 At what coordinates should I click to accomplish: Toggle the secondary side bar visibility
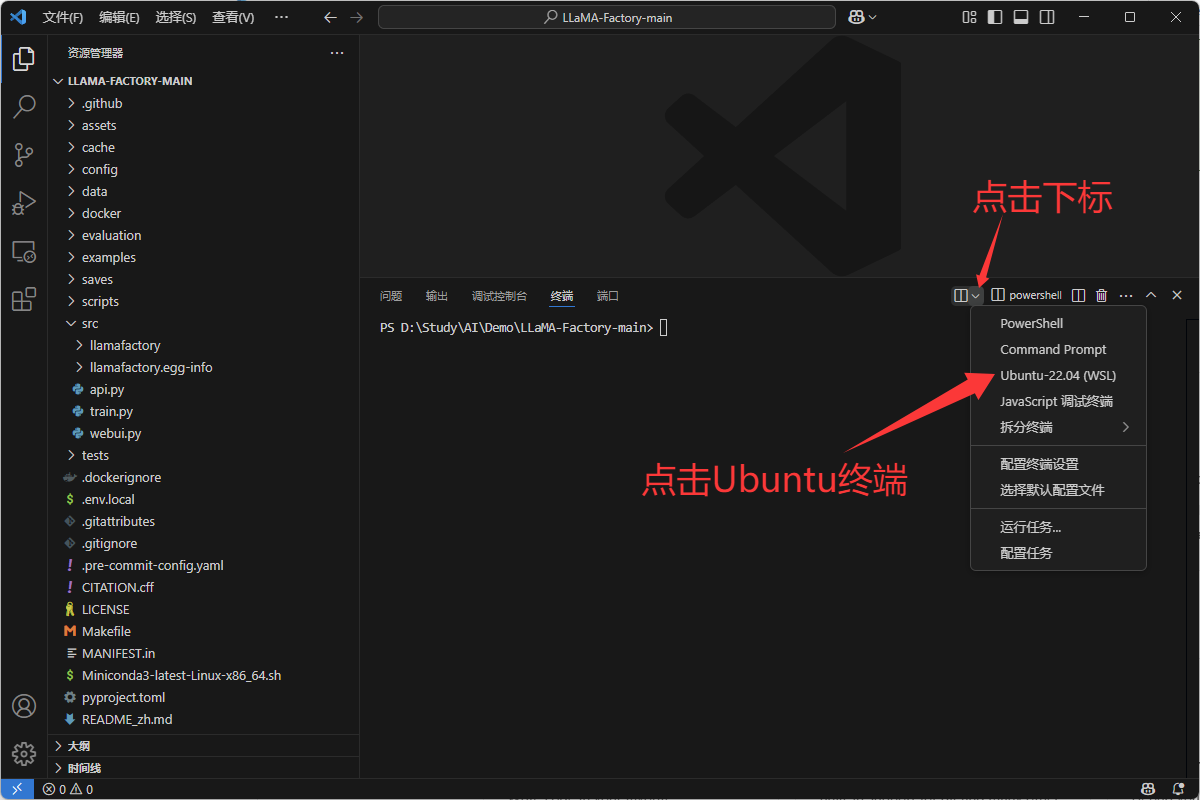tap(1047, 17)
